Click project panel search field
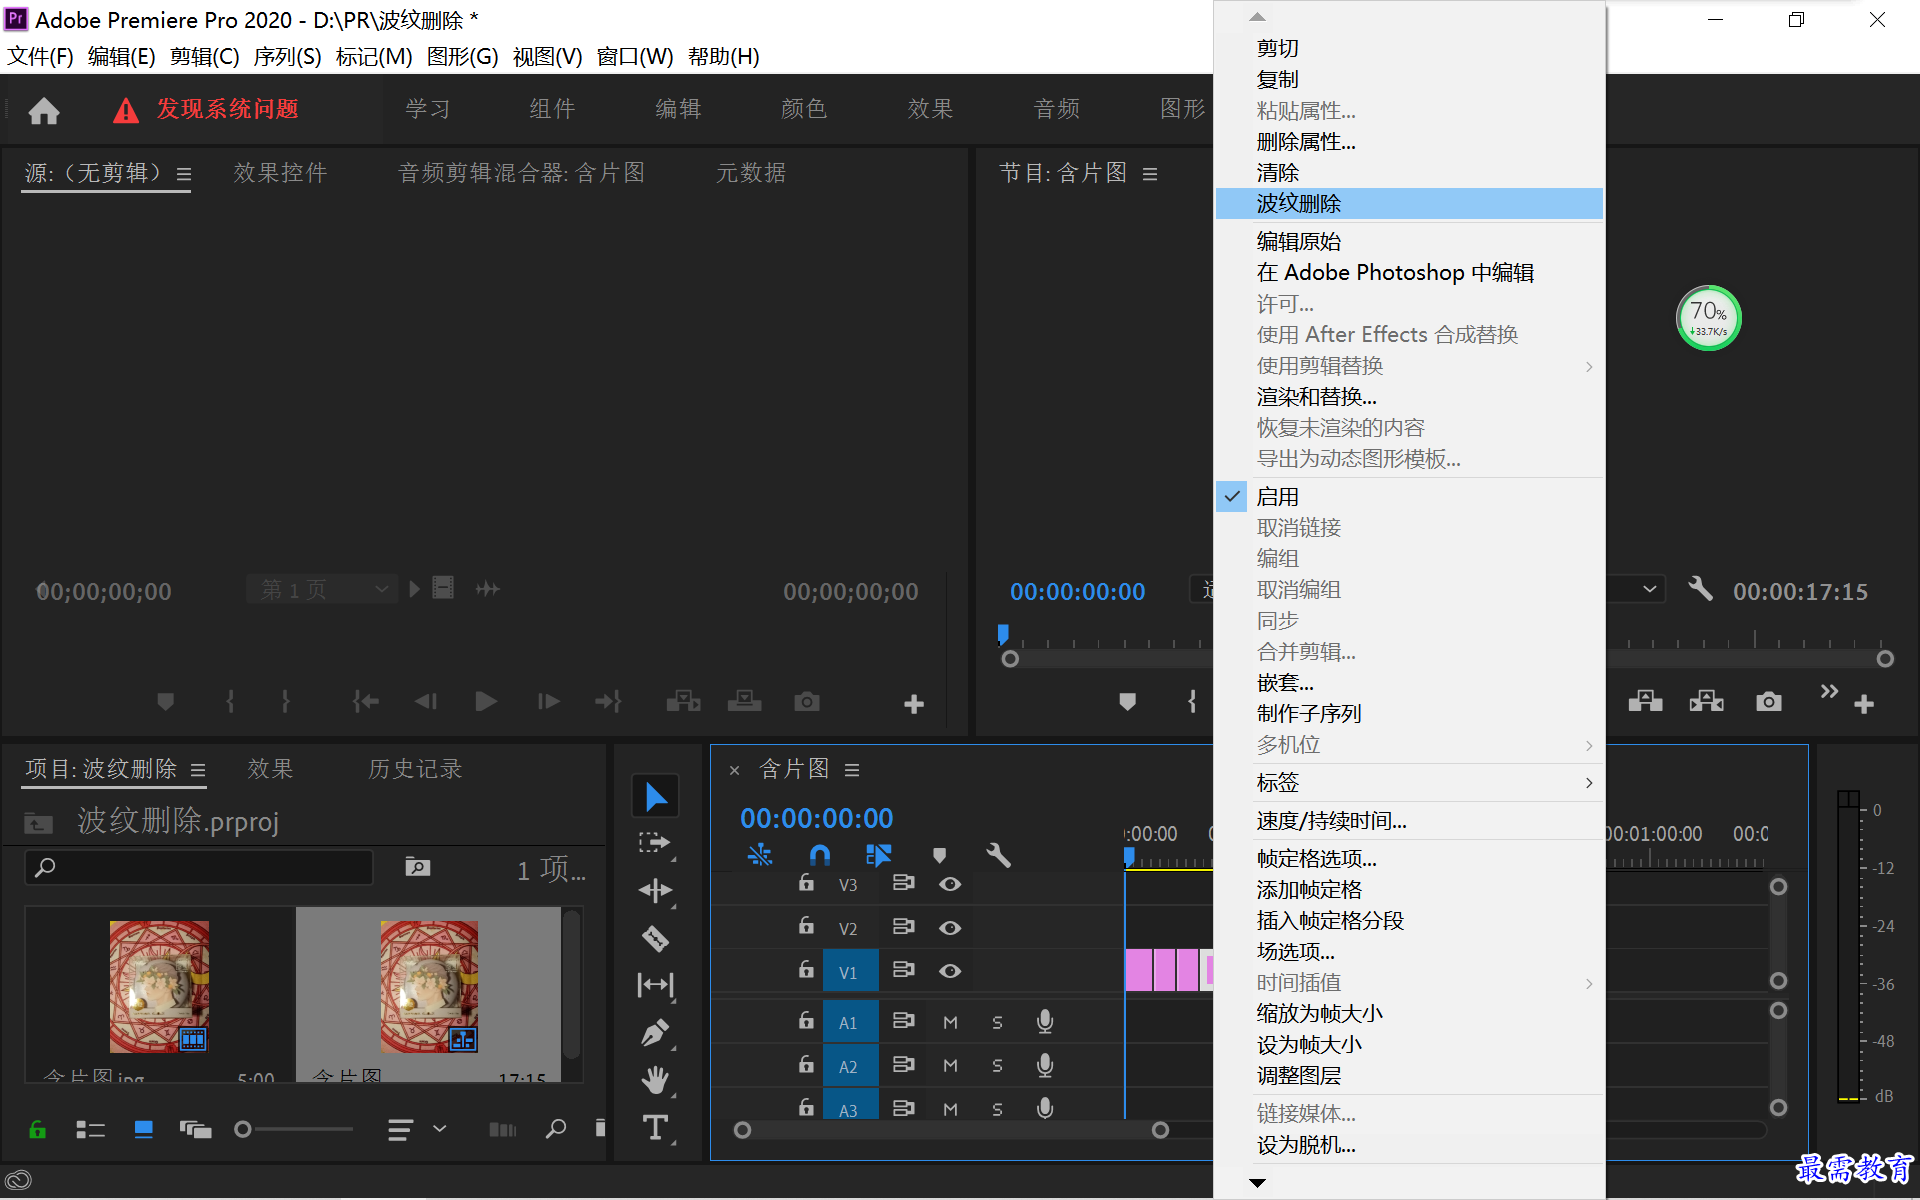This screenshot has height=1200, width=1920. (x=198, y=867)
